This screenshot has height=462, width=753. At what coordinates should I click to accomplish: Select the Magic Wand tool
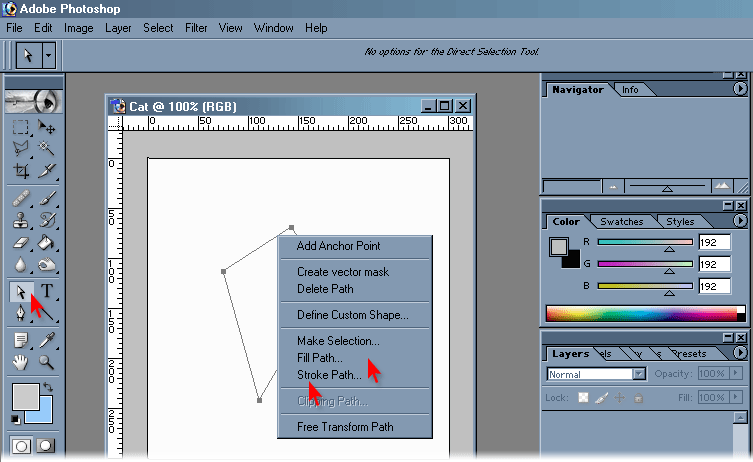click(47, 148)
